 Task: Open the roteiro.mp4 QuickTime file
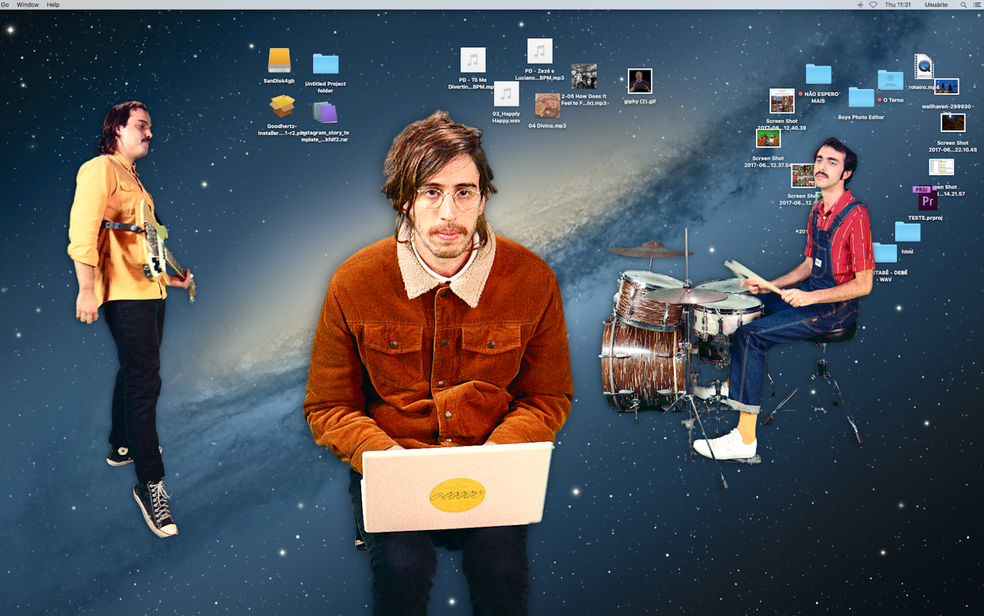point(923,67)
